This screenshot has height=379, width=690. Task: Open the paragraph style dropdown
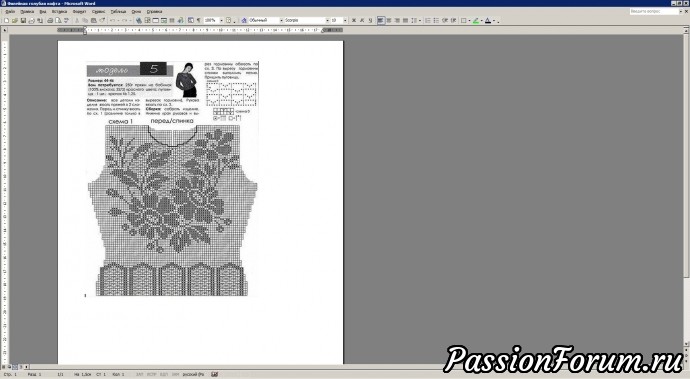[x=282, y=20]
